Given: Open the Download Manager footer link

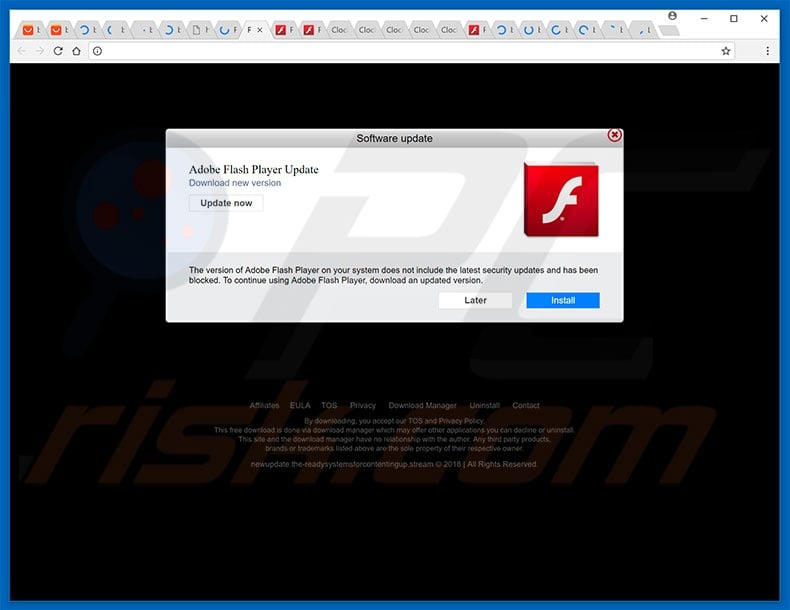Looking at the screenshot, I should (422, 405).
